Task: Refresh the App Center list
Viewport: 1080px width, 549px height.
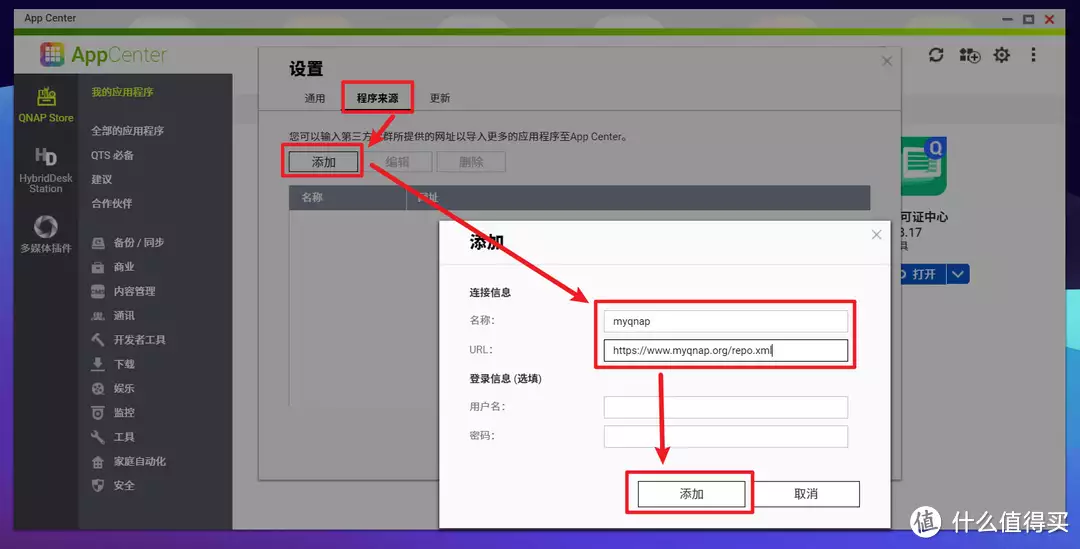Action: pyautogui.click(x=936, y=55)
